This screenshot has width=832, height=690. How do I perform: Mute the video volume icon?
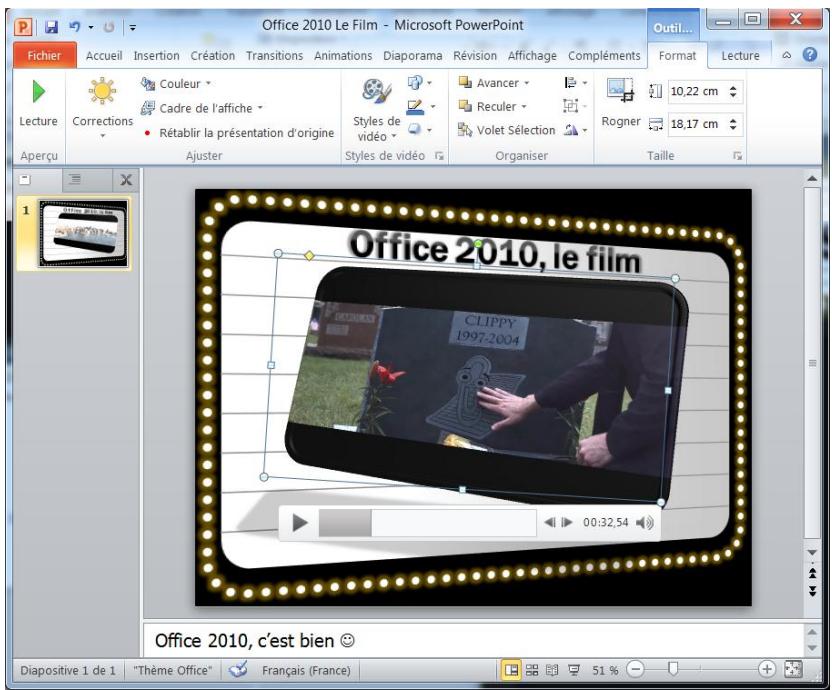click(x=645, y=523)
